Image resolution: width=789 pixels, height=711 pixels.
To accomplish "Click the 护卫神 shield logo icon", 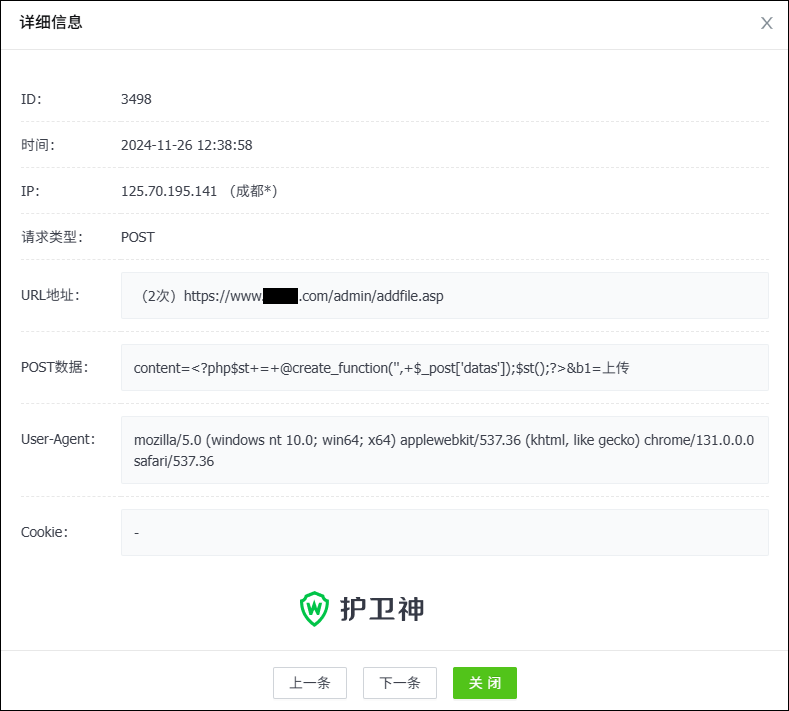I will [314, 609].
